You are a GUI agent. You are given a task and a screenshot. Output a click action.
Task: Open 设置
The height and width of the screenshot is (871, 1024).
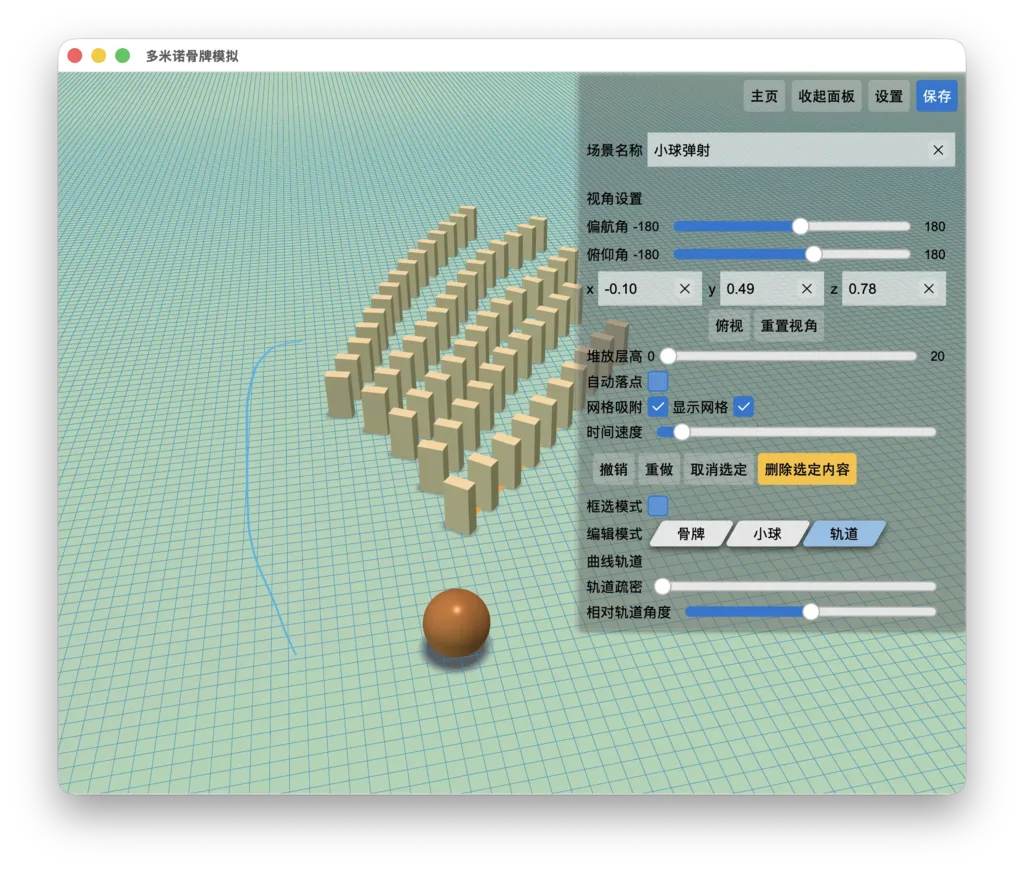[x=889, y=97]
